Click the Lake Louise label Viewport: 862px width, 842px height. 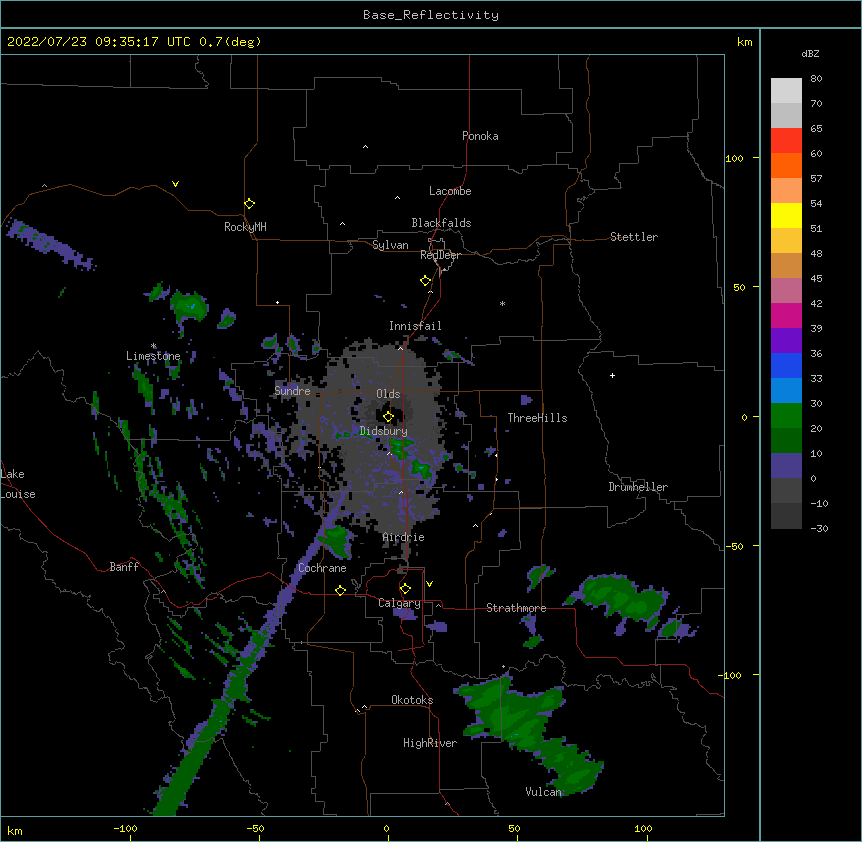pos(18,484)
